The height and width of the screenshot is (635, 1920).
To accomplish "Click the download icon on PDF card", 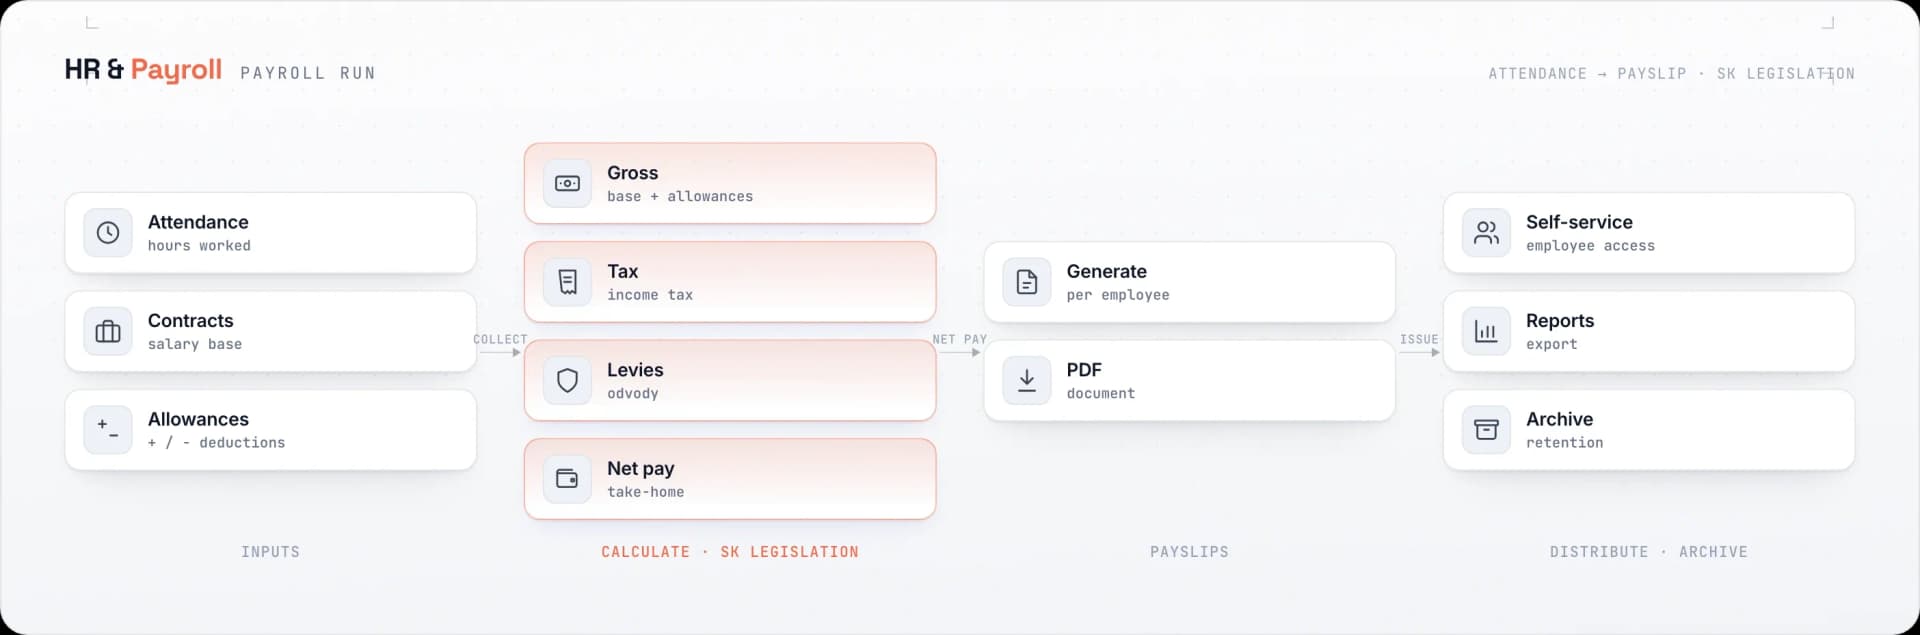I will 1027,381.
